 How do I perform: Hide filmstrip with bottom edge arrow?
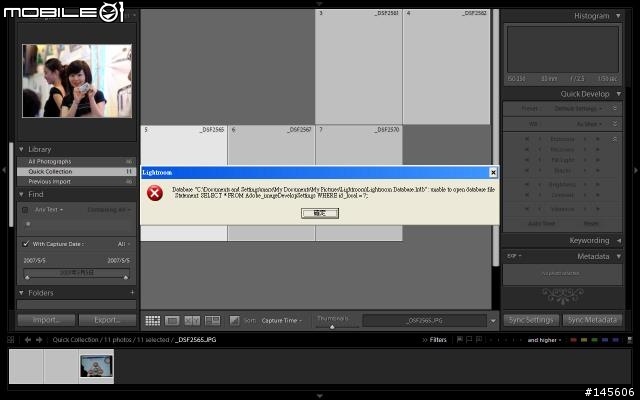point(320,396)
